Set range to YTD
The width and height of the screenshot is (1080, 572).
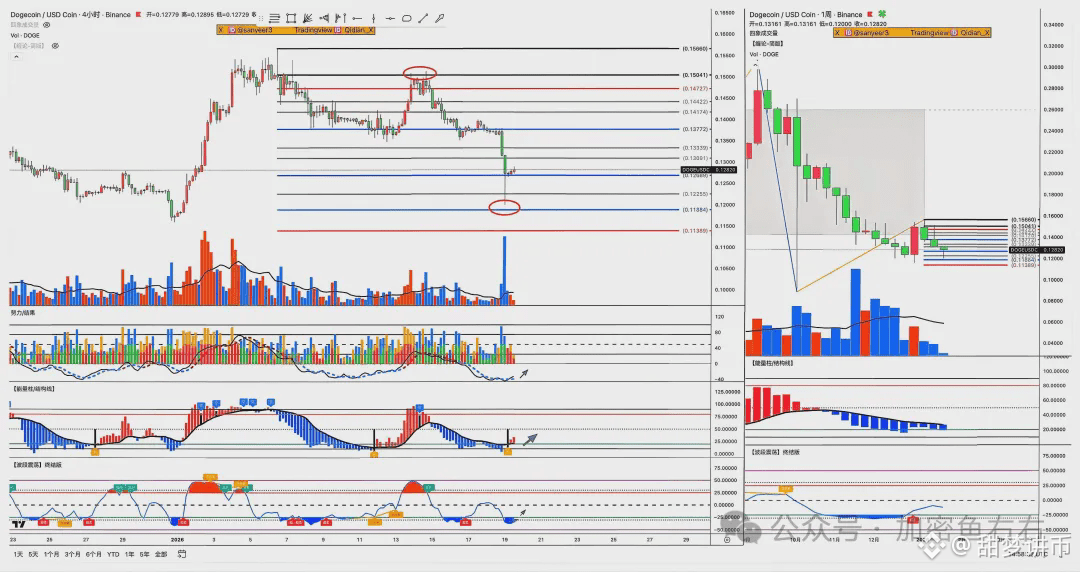[x=113, y=554]
